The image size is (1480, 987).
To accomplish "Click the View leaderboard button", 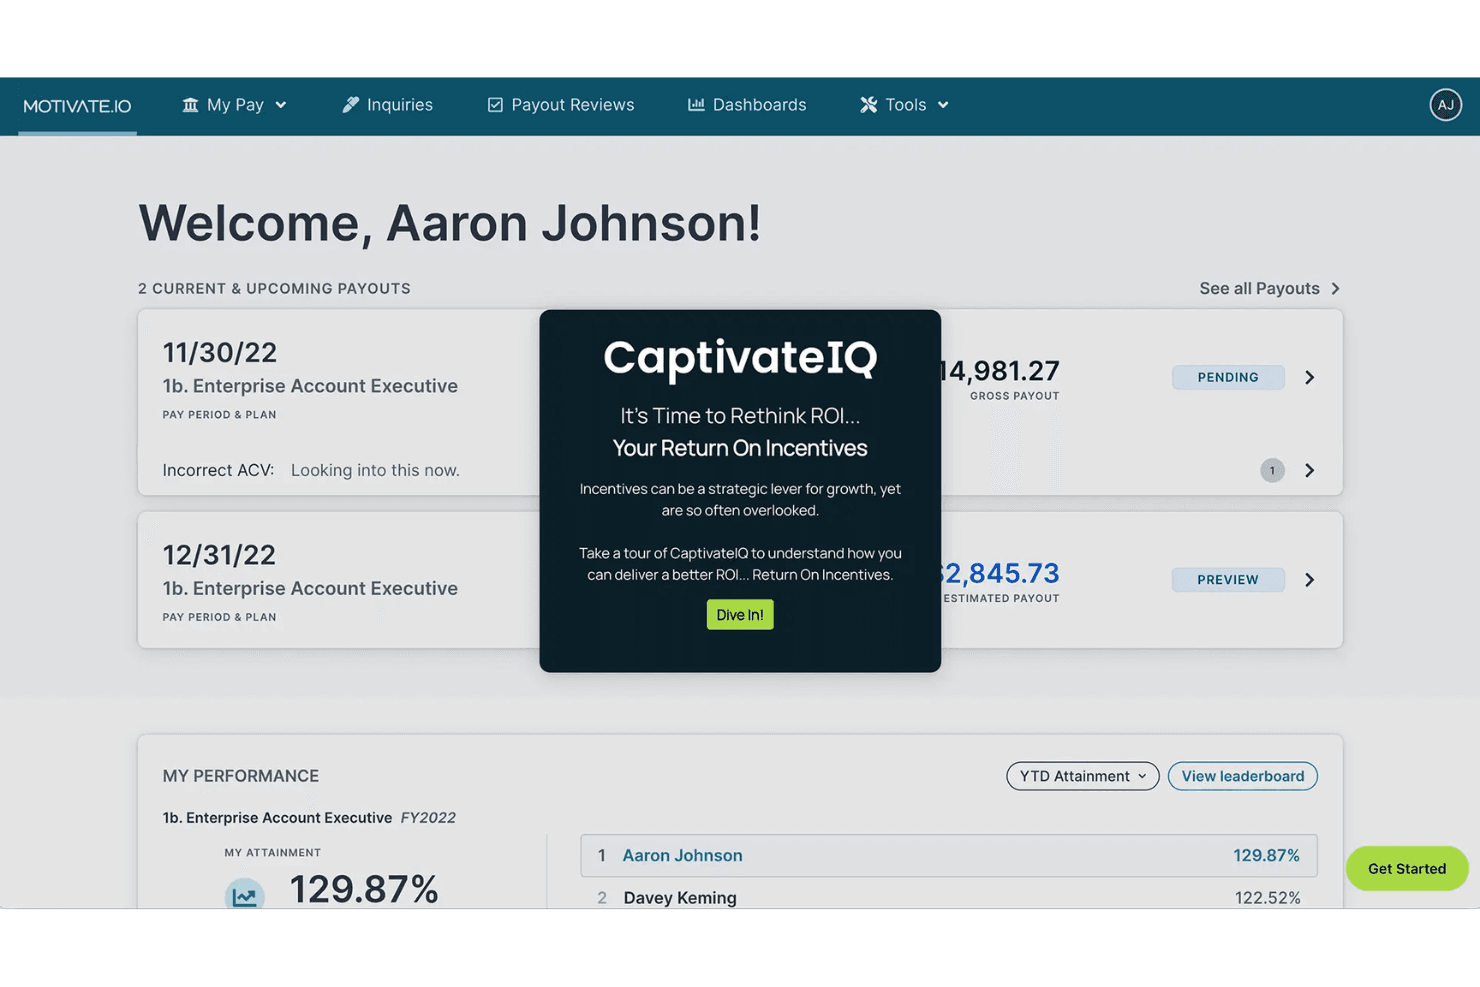I will 1242,776.
